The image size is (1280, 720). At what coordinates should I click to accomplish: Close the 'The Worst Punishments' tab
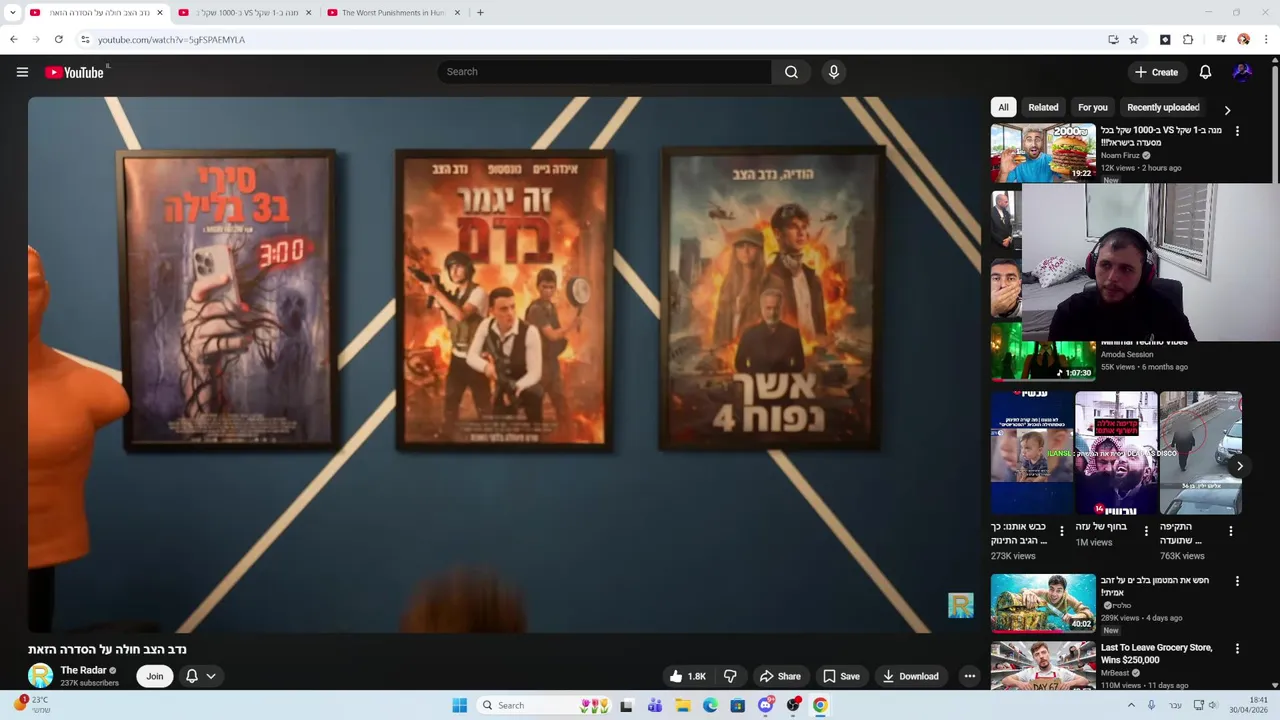(458, 13)
